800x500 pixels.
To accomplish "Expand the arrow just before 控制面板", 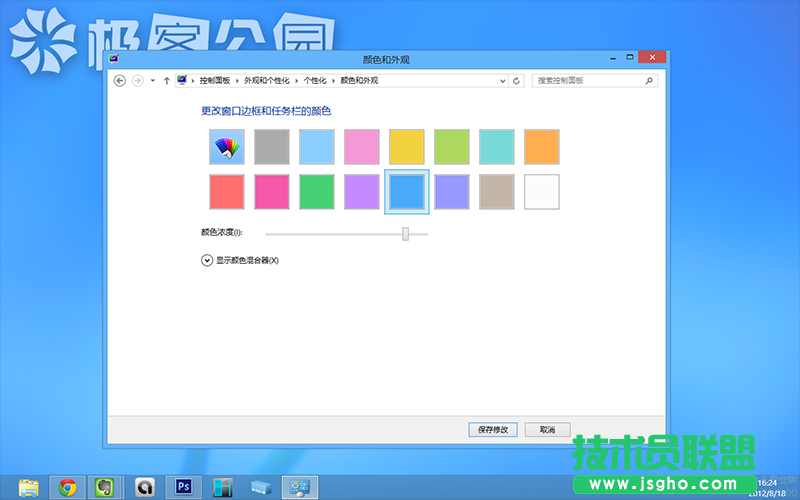I will tap(193, 81).
